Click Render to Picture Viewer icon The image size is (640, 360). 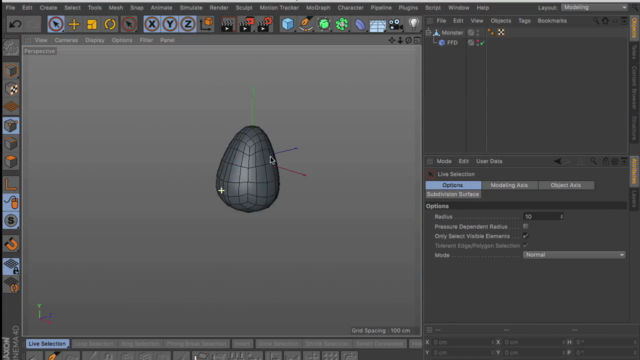tap(246, 24)
